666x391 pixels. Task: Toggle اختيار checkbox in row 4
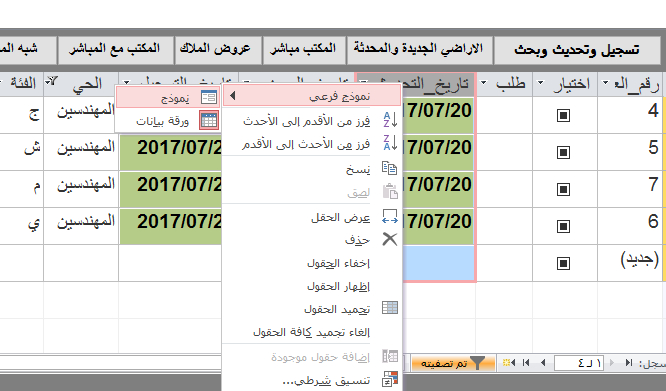(x=563, y=115)
